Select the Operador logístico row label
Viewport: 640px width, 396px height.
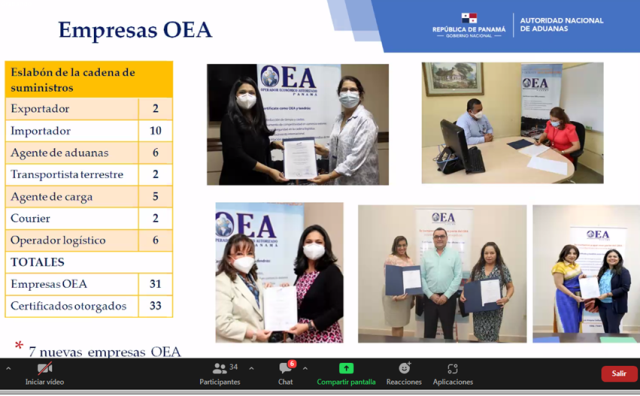point(58,240)
